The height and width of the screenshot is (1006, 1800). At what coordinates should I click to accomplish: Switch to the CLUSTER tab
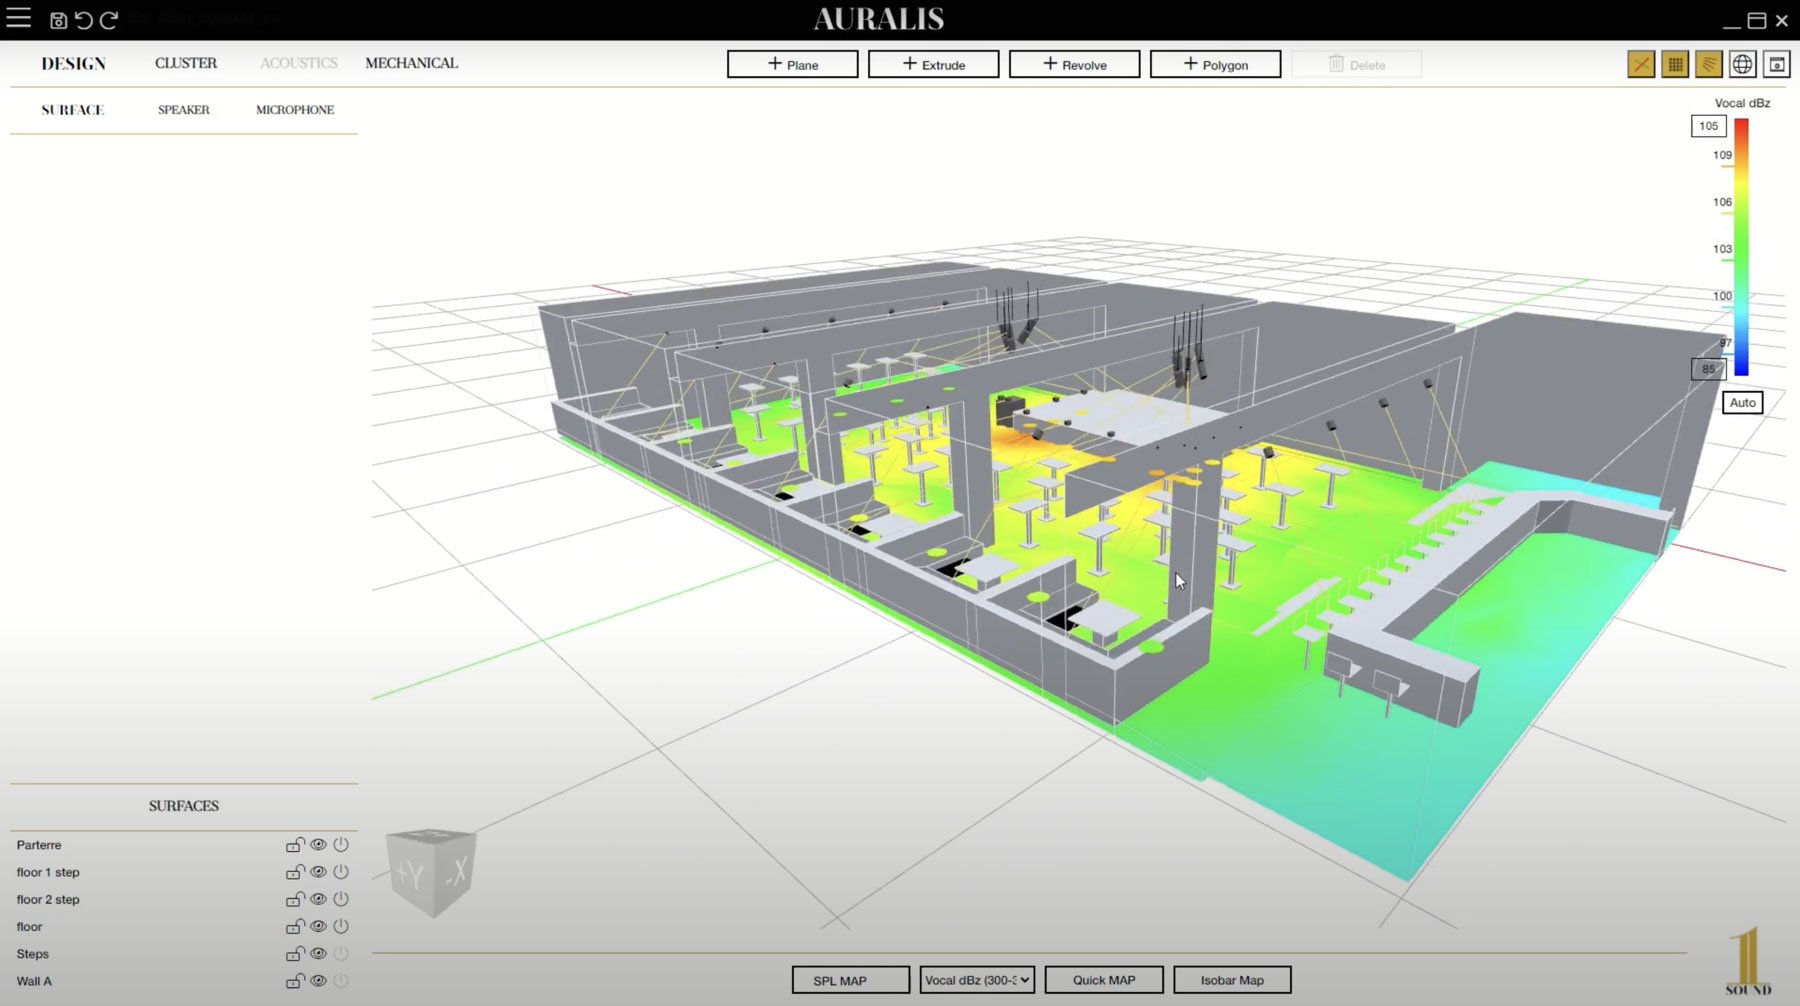tap(186, 63)
